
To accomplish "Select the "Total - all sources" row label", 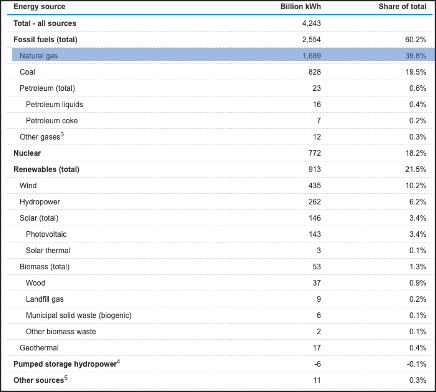I will (45, 23).
